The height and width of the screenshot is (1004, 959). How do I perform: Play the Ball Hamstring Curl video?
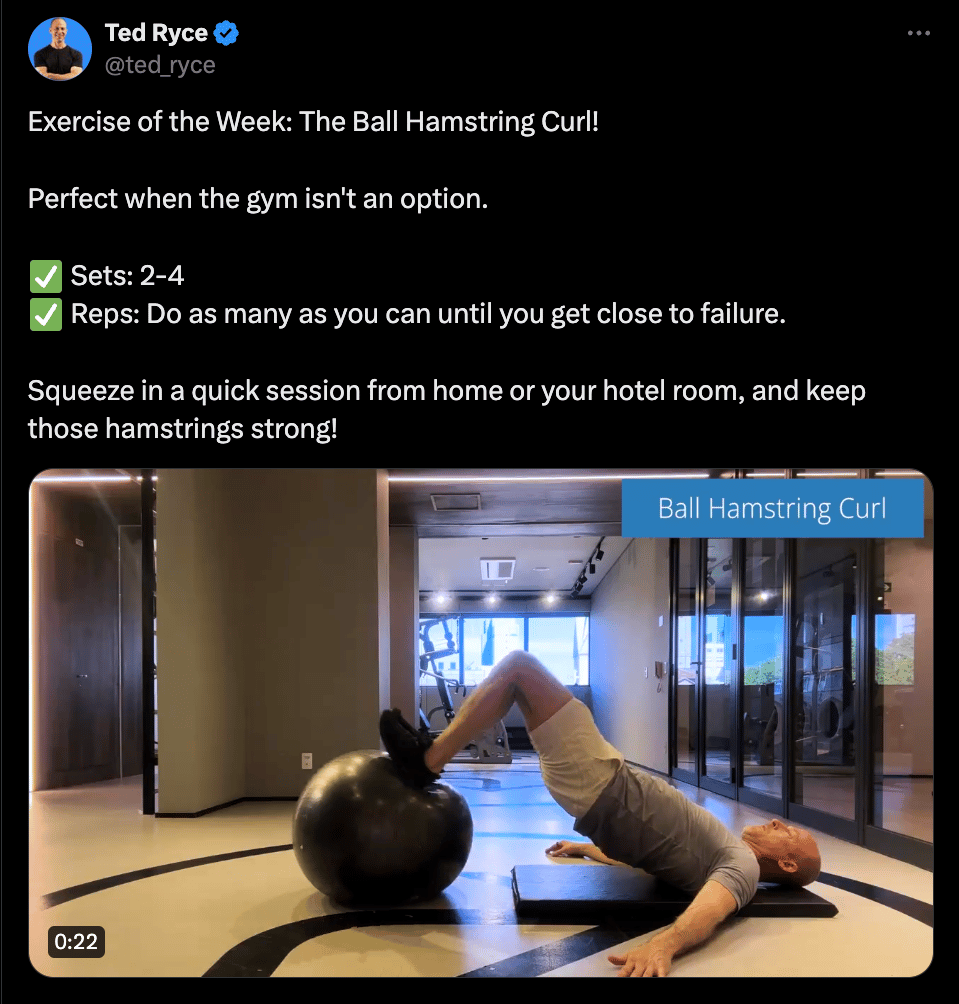click(x=481, y=723)
